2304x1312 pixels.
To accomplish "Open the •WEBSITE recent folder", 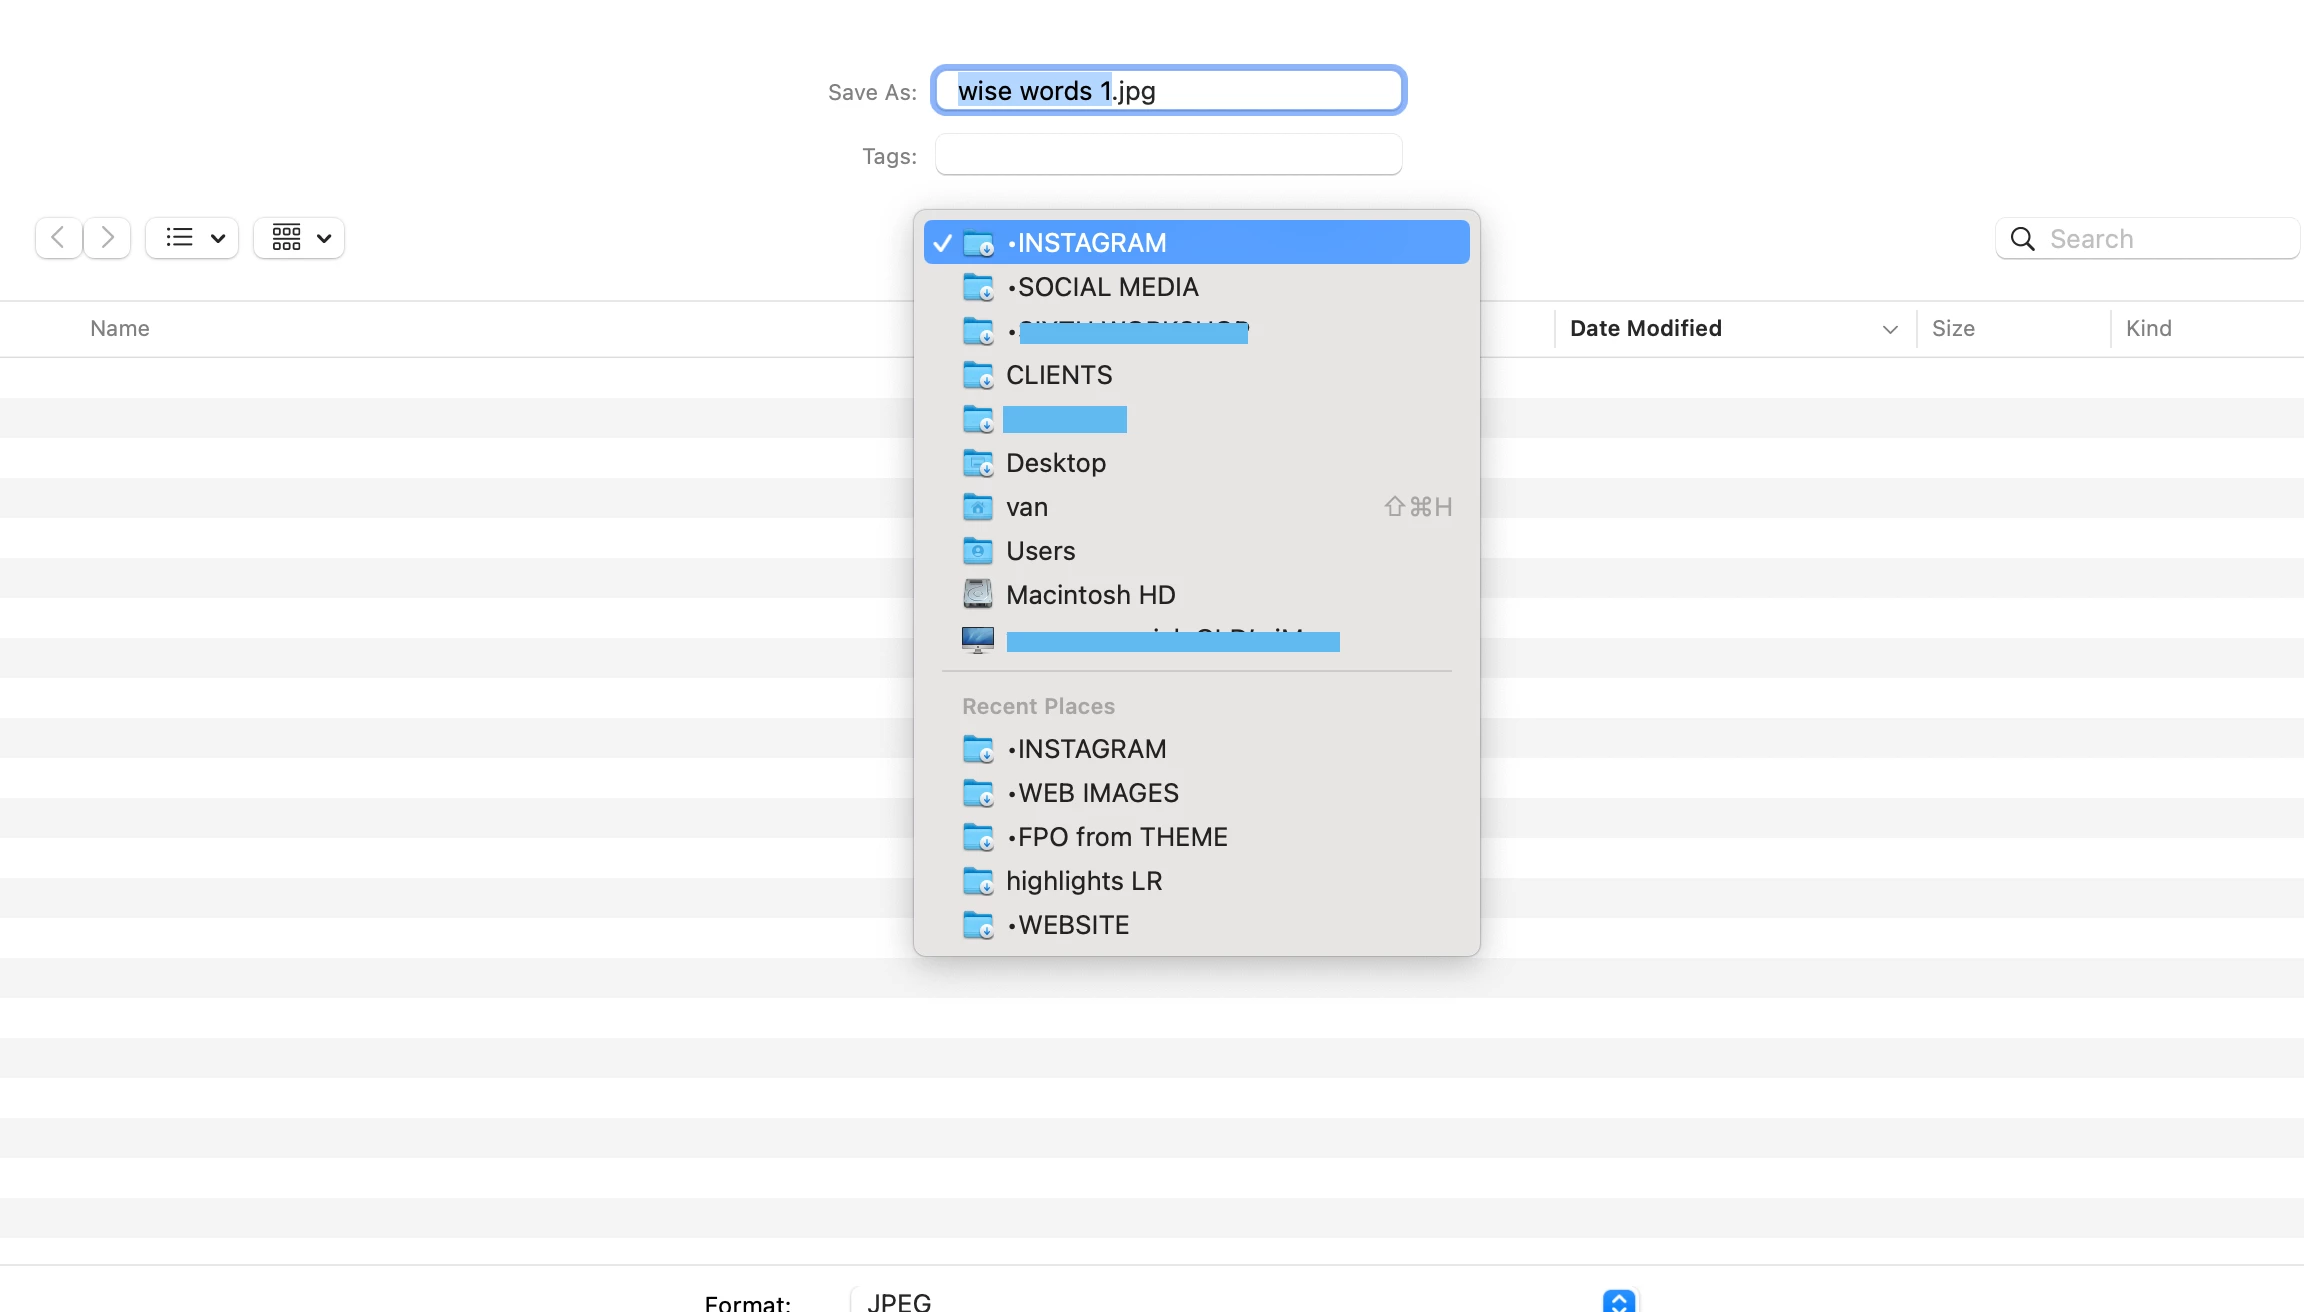I will (x=1067, y=925).
